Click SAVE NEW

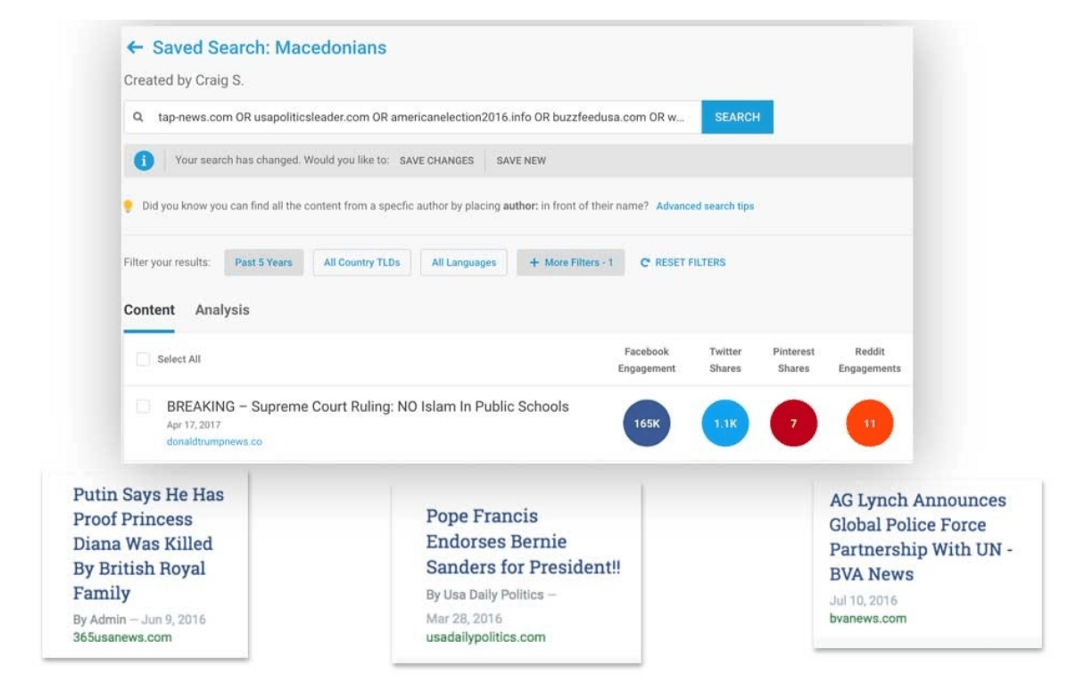click(521, 161)
